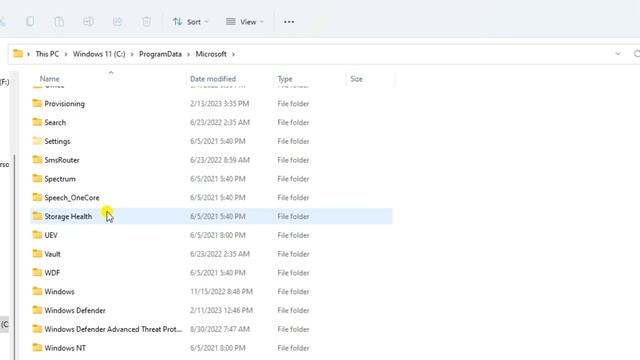This screenshot has width=640, height=360.
Task: Select the Windows Defender folder icon
Action: (x=37, y=310)
